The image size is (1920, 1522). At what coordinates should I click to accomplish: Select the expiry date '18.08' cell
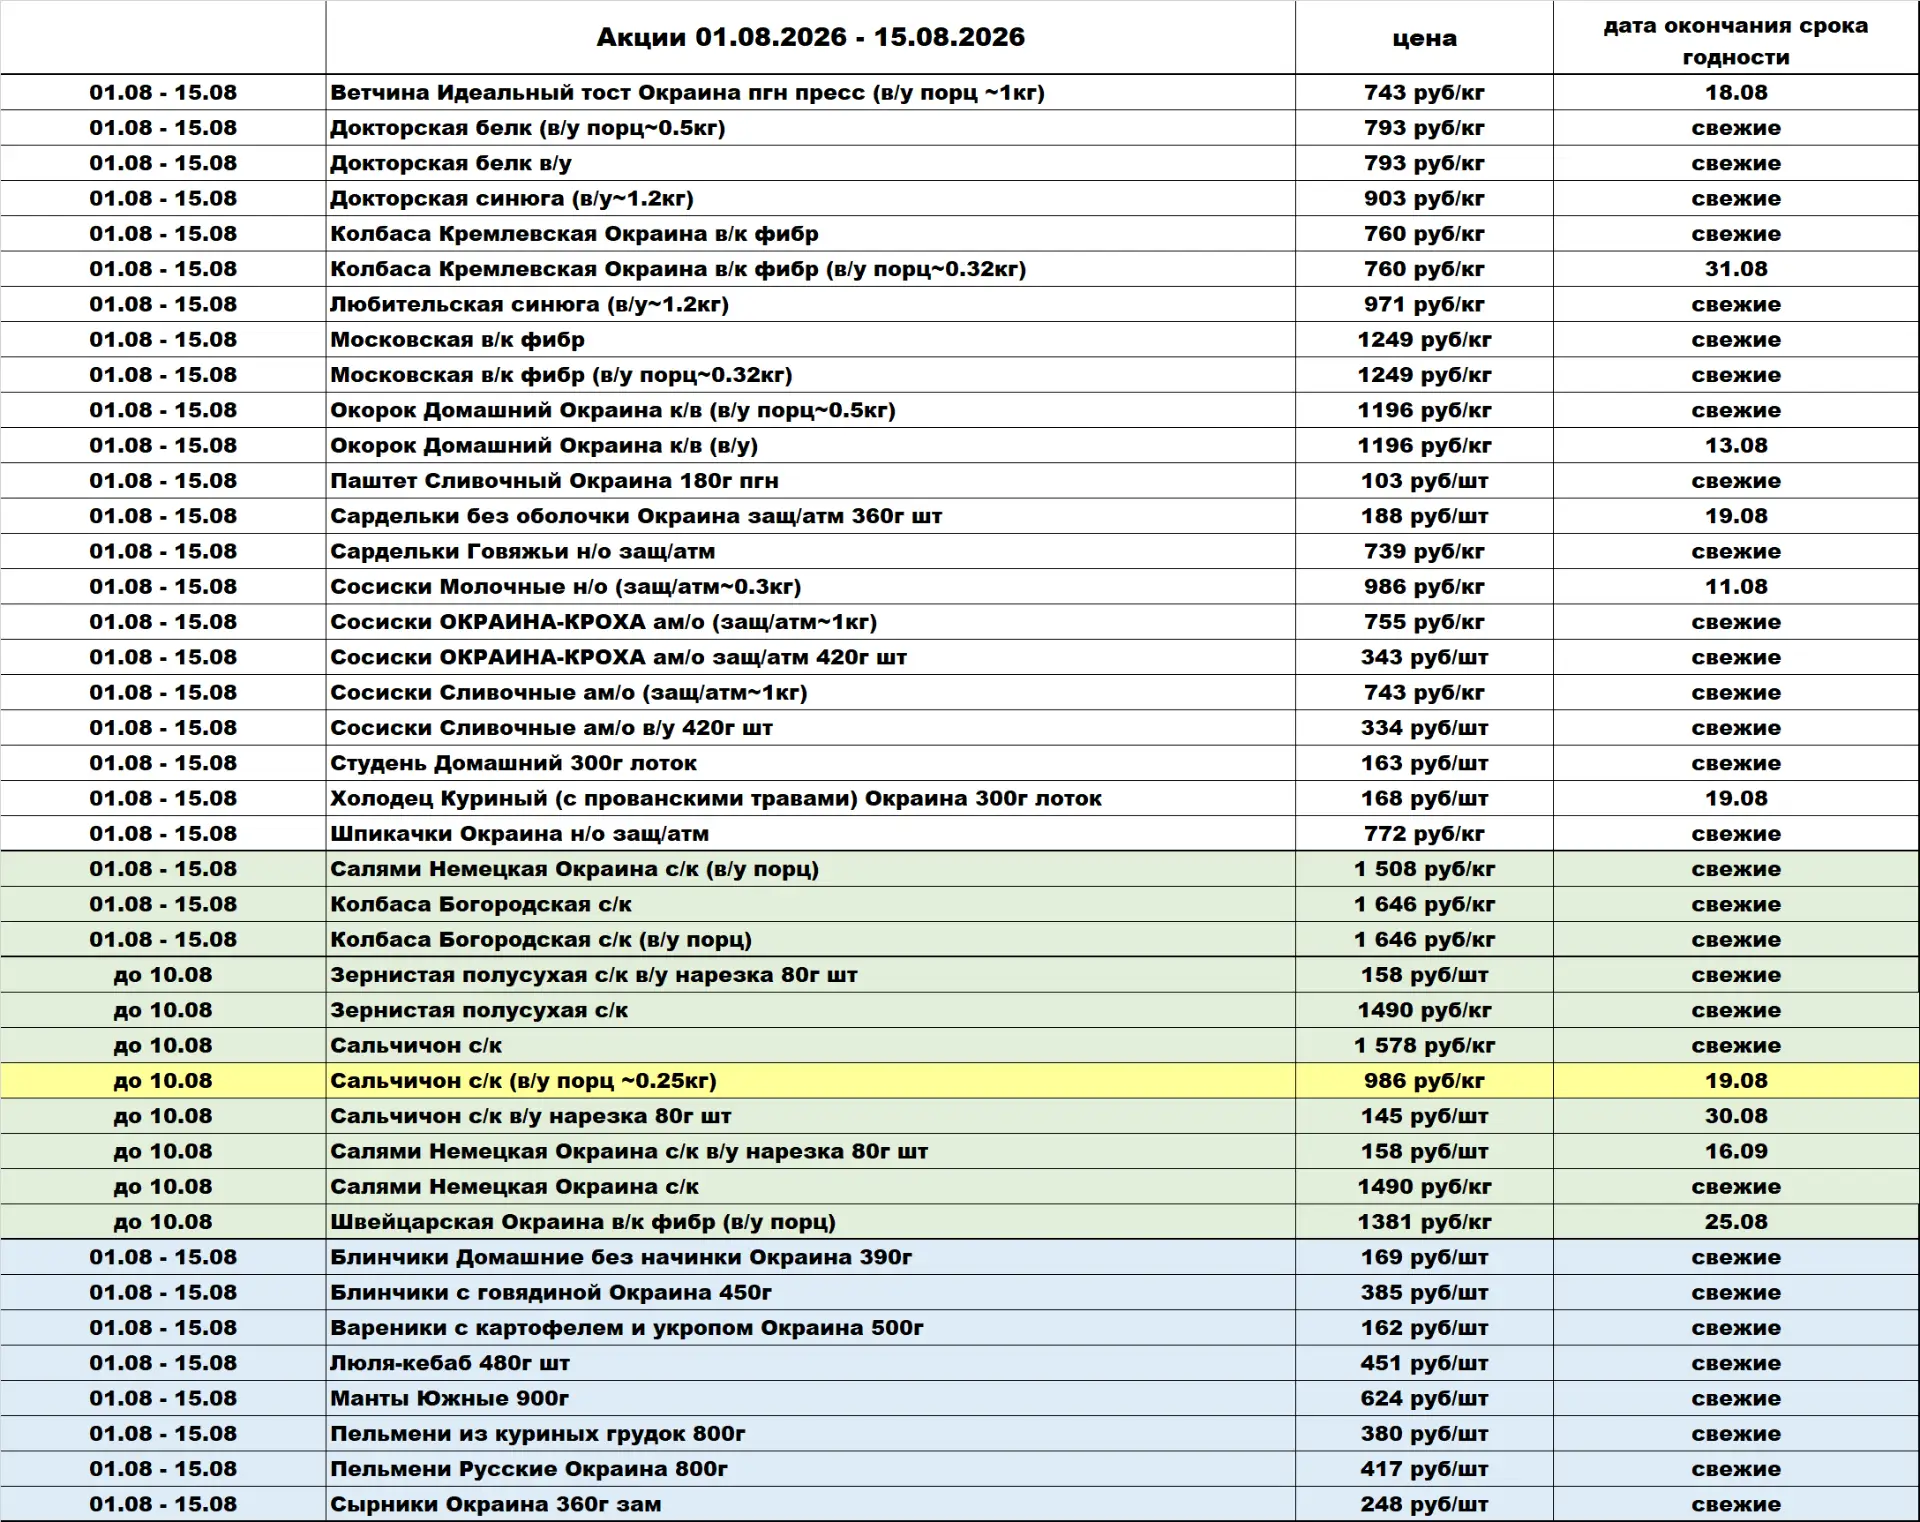tap(1736, 92)
